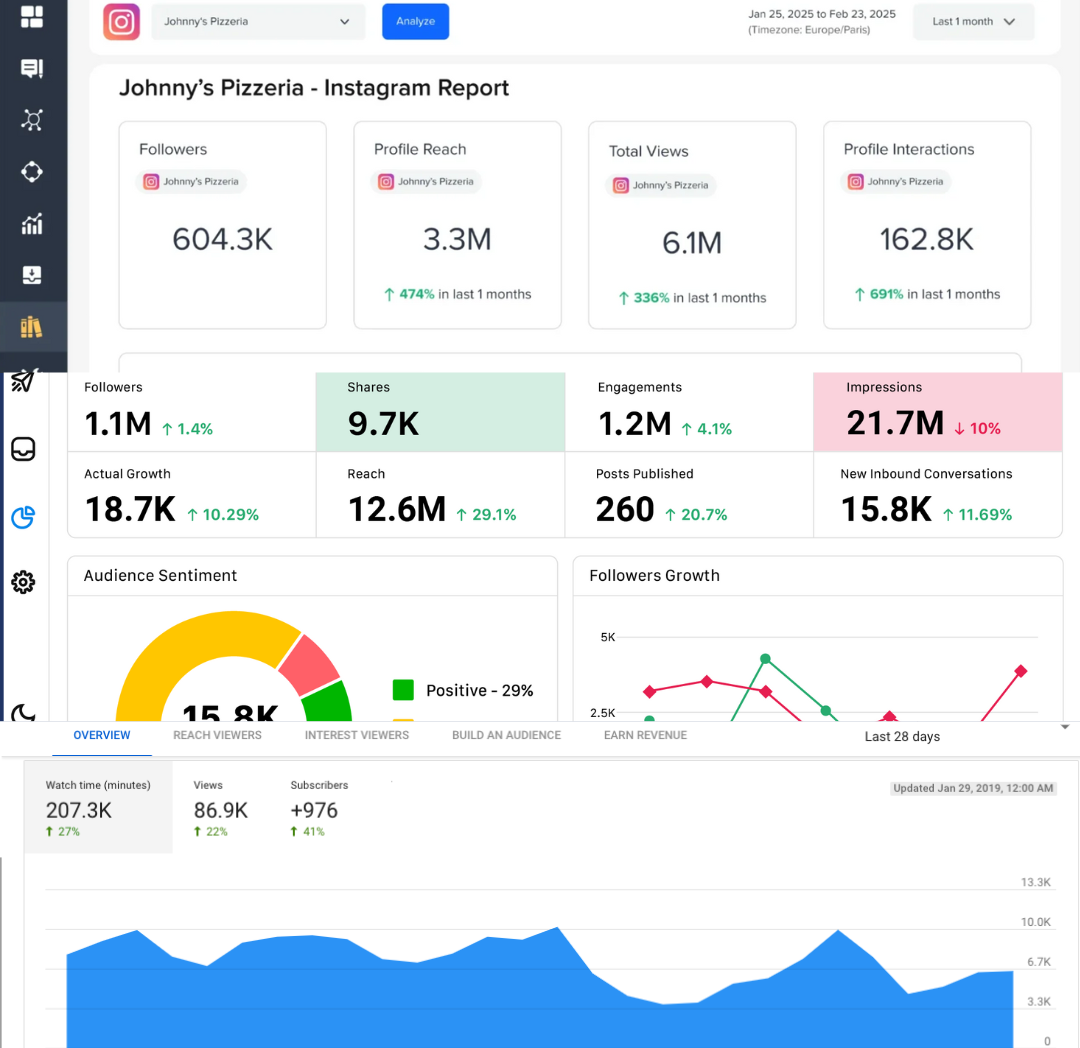Switch to the Reach Viewers tab

pyautogui.click(x=217, y=735)
